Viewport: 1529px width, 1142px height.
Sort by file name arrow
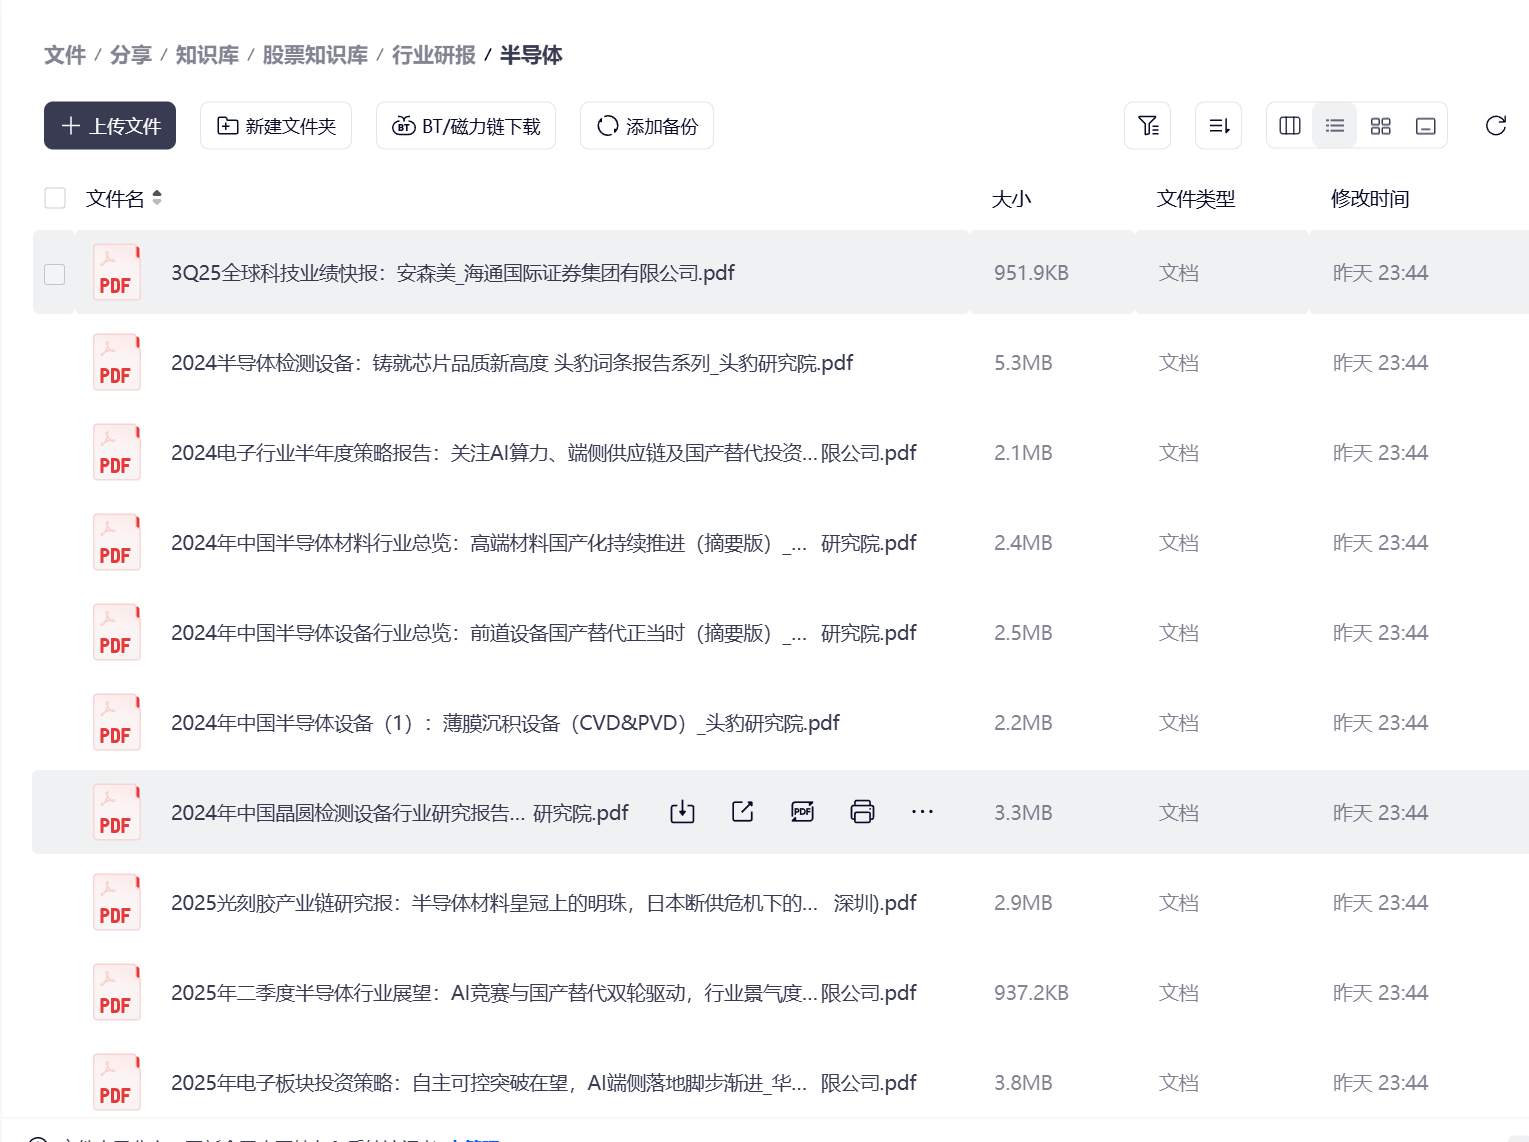coord(157,198)
